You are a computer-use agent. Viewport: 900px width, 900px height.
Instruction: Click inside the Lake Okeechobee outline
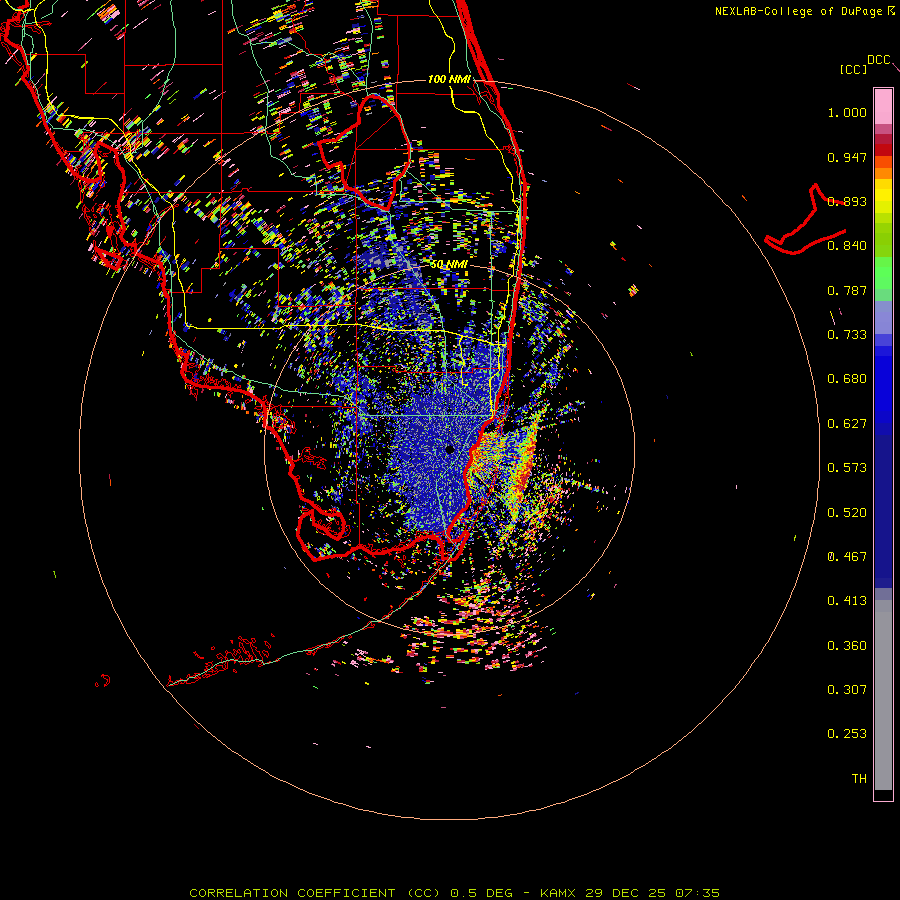point(373,152)
